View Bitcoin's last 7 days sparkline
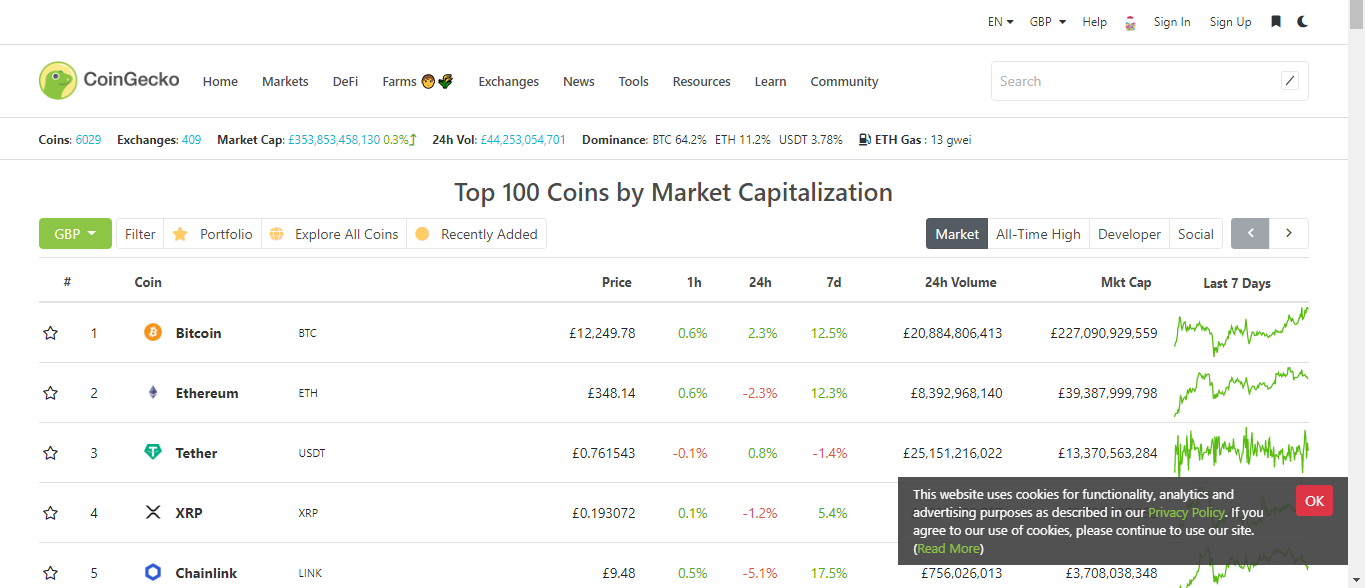 click(1241, 331)
